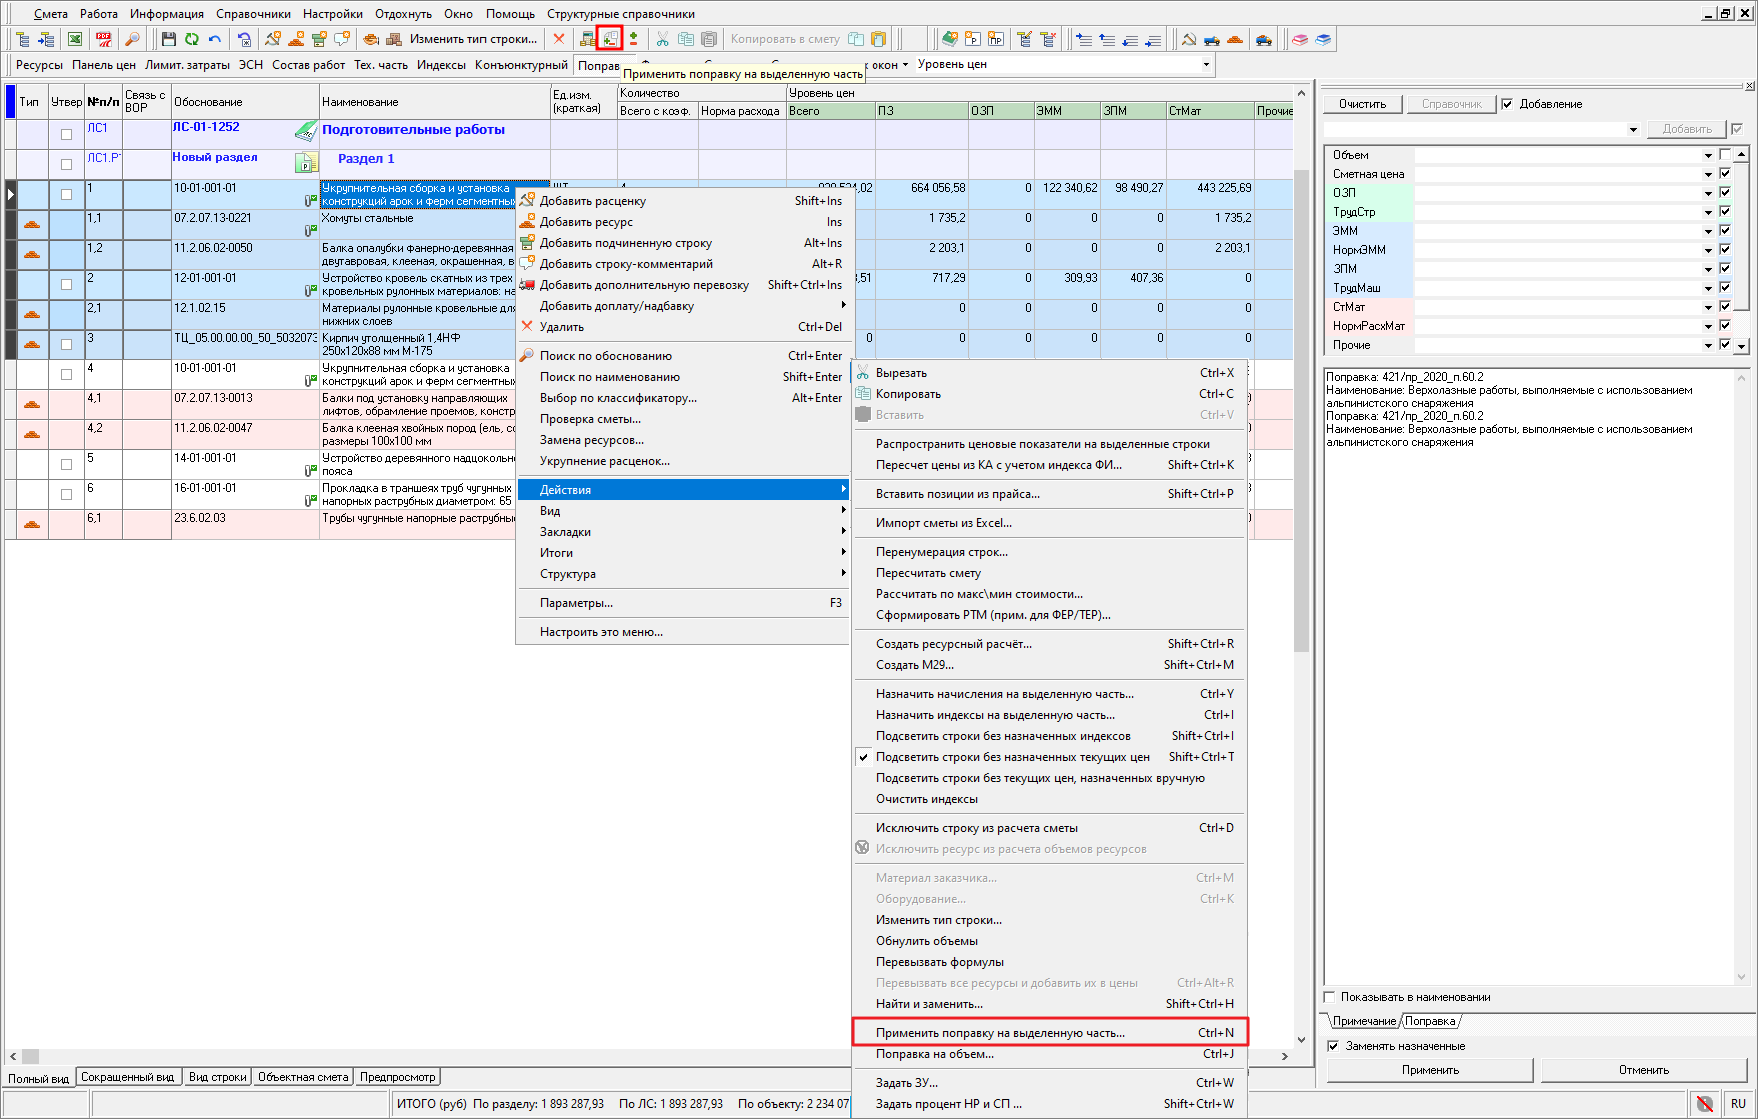Click the magnifier search toolbar icon

(x=132, y=39)
